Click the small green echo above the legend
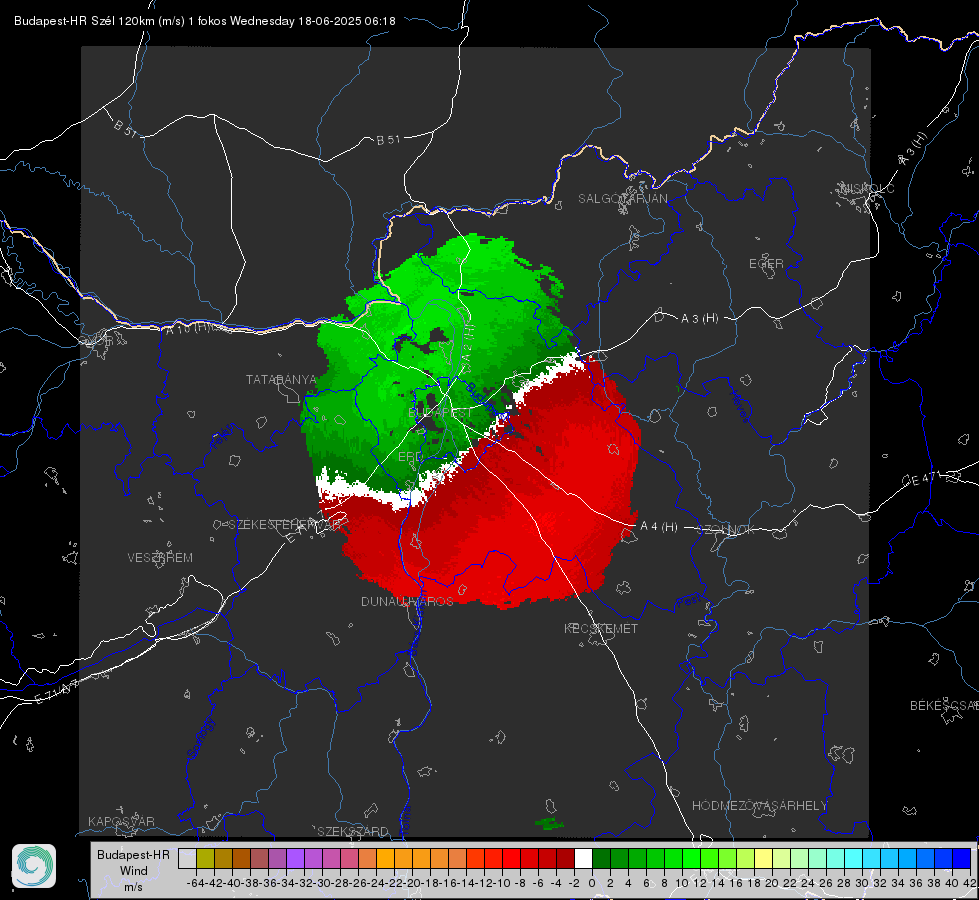Image resolution: width=979 pixels, height=900 pixels. pyautogui.click(x=549, y=824)
